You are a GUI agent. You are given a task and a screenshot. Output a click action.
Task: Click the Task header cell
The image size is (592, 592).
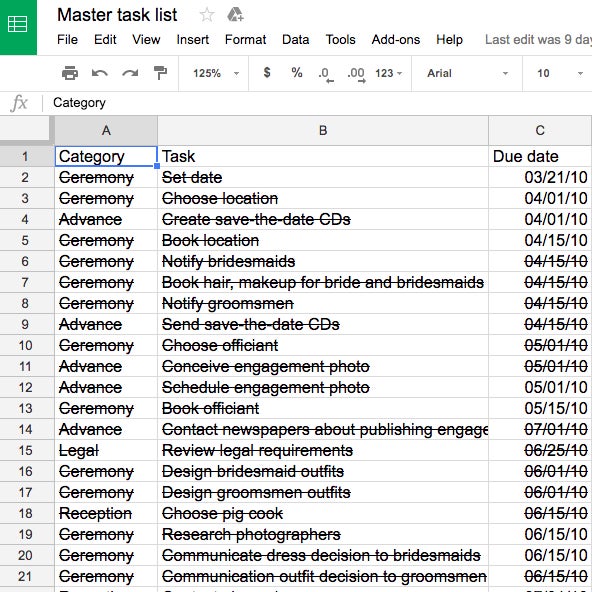323,156
